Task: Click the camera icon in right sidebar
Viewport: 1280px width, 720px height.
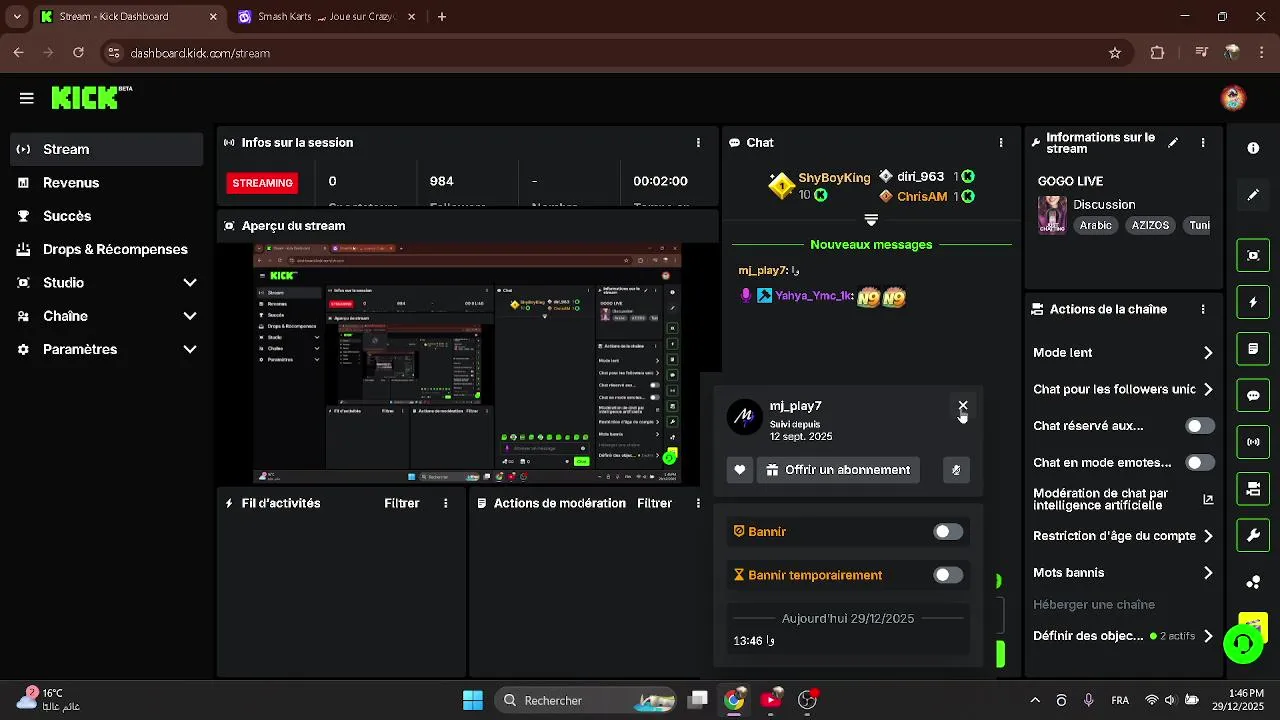Action: [x=1253, y=489]
